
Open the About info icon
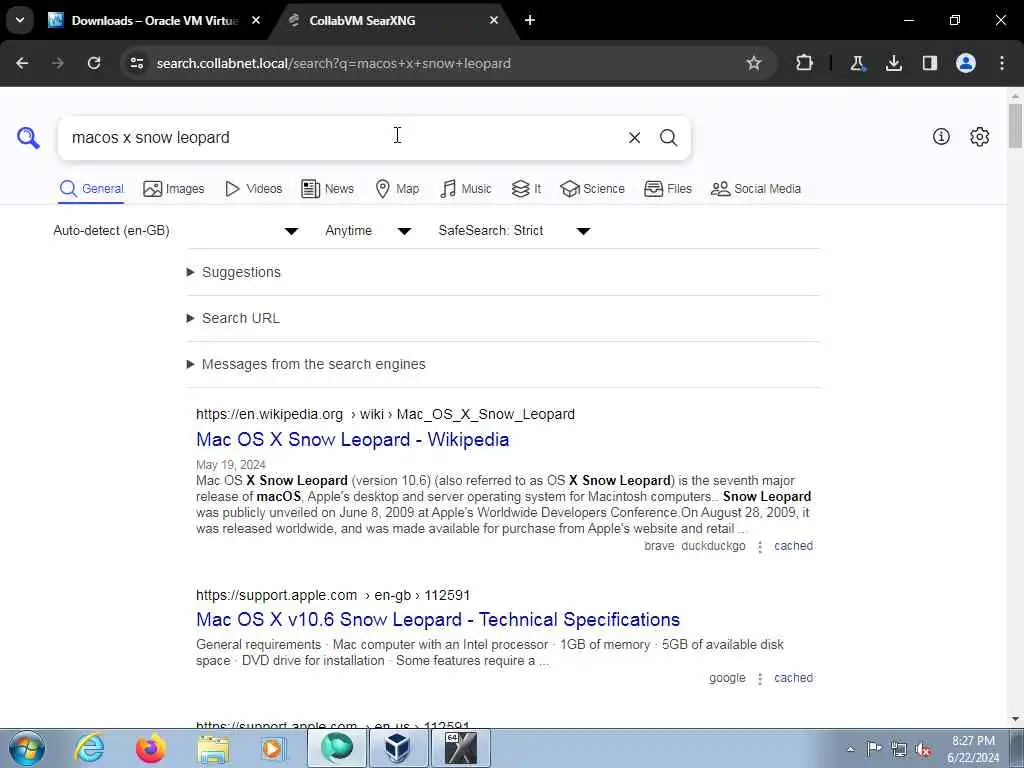[941, 136]
